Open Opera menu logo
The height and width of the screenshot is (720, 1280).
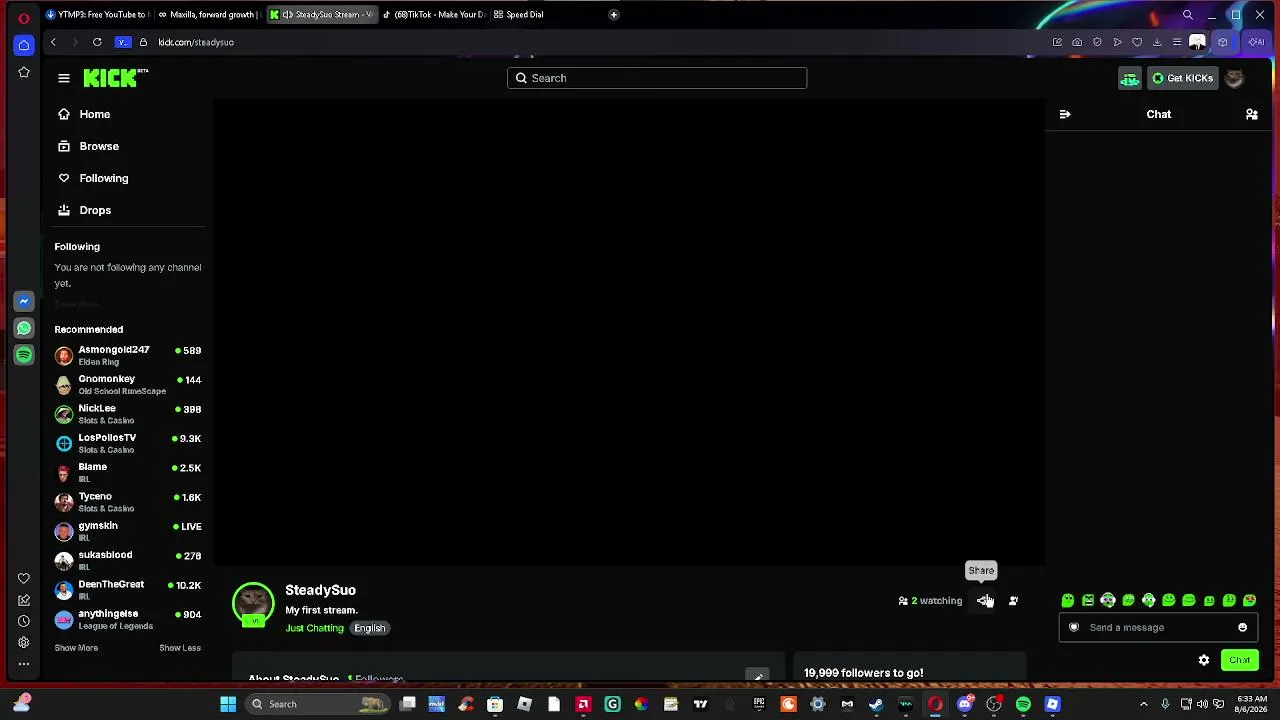point(24,17)
